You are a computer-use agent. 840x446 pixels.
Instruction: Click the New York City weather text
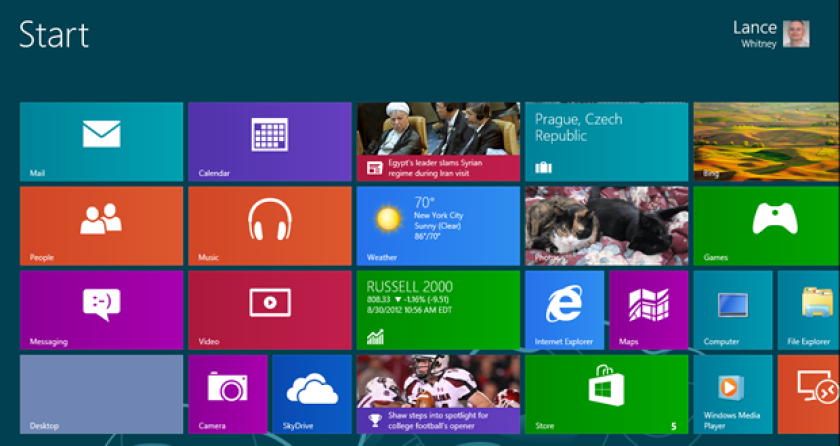pos(438,215)
